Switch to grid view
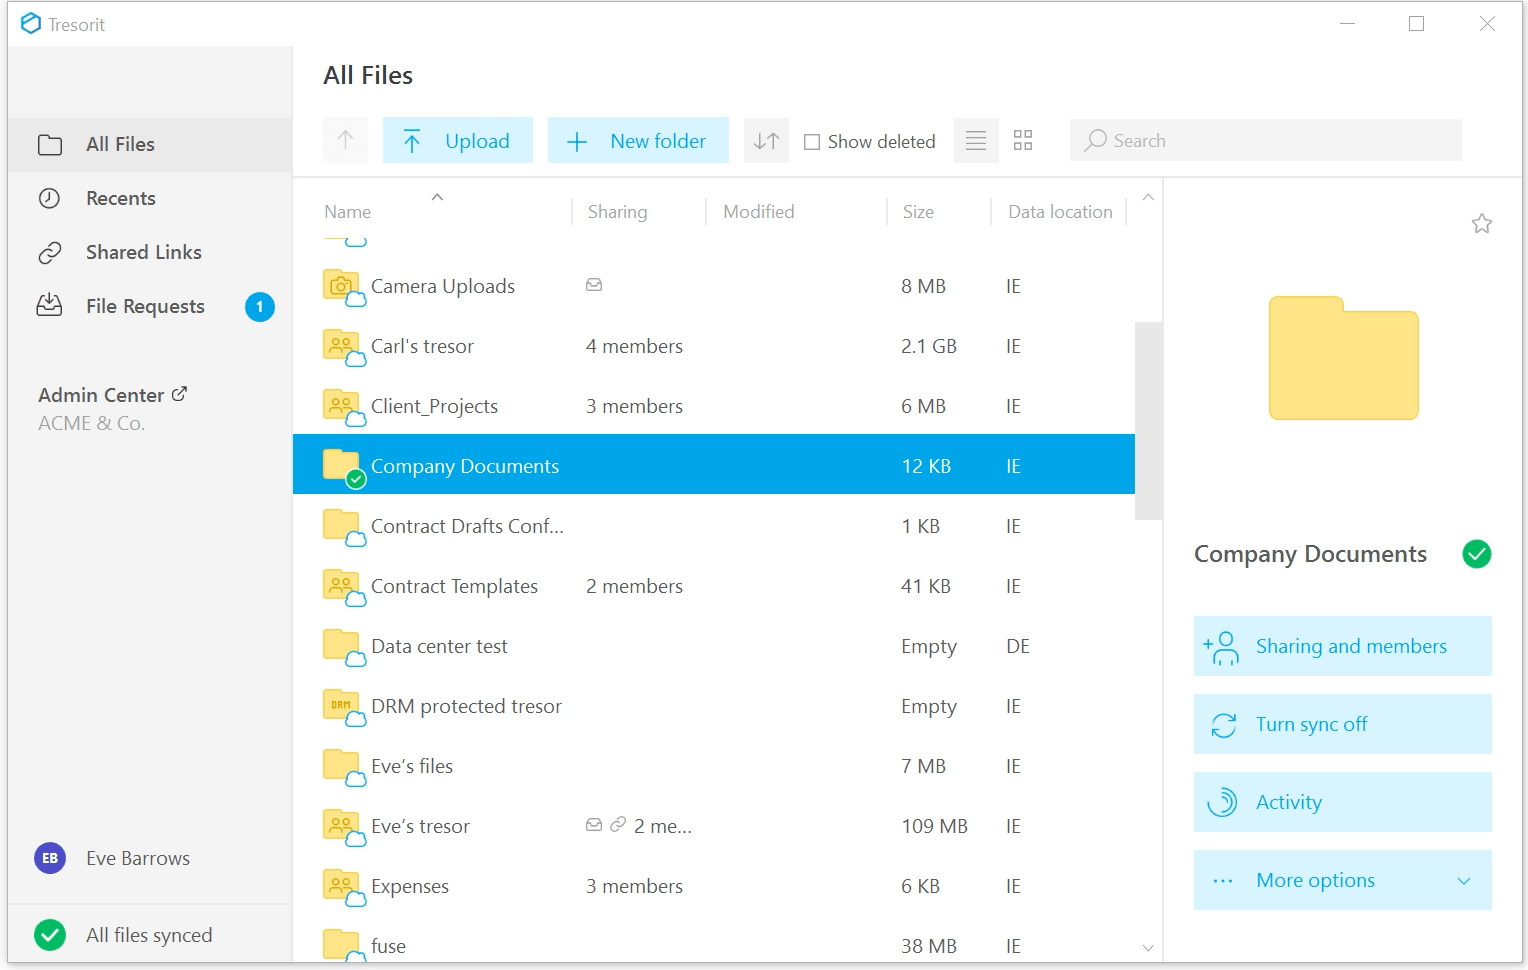This screenshot has width=1528, height=970. [1022, 140]
